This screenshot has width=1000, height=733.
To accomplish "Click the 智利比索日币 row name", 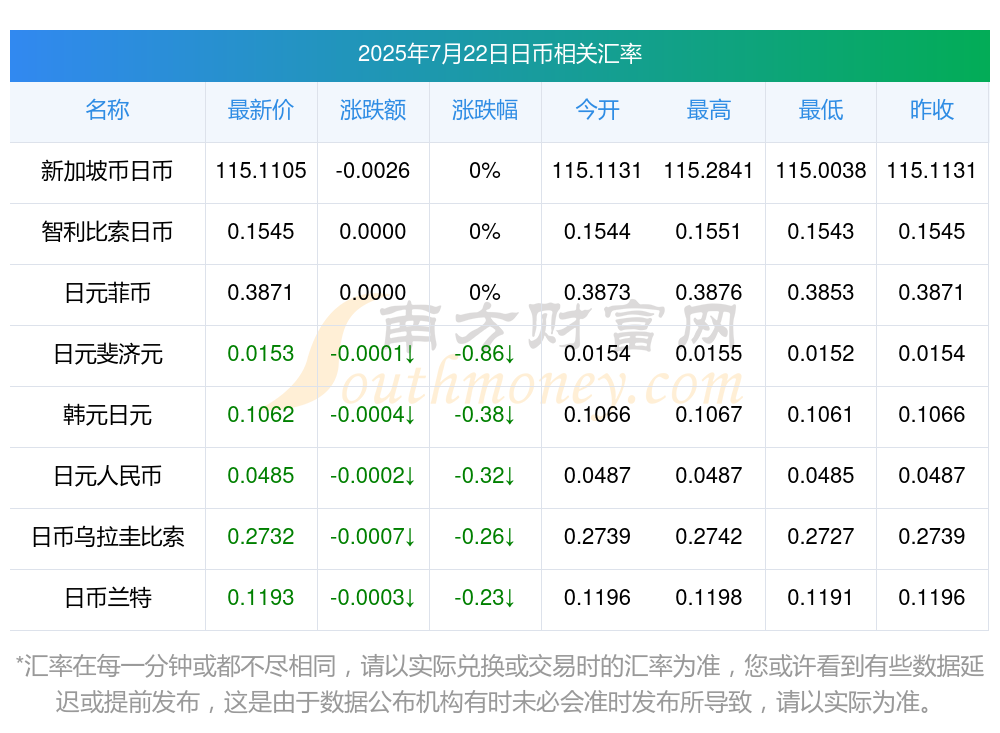I will pos(107,232).
